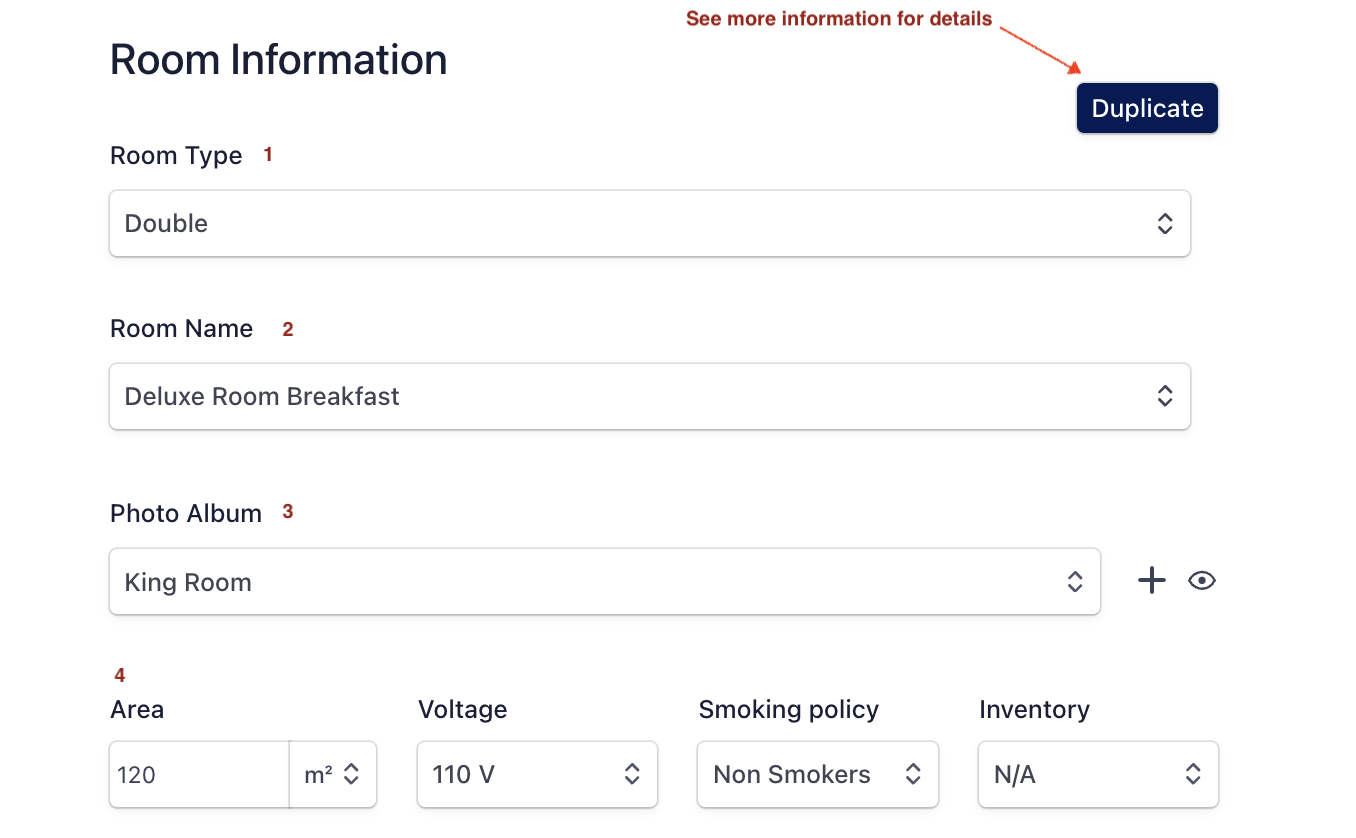Click the plus icon beside Photo Album
The image size is (1356, 838).
(x=1152, y=581)
